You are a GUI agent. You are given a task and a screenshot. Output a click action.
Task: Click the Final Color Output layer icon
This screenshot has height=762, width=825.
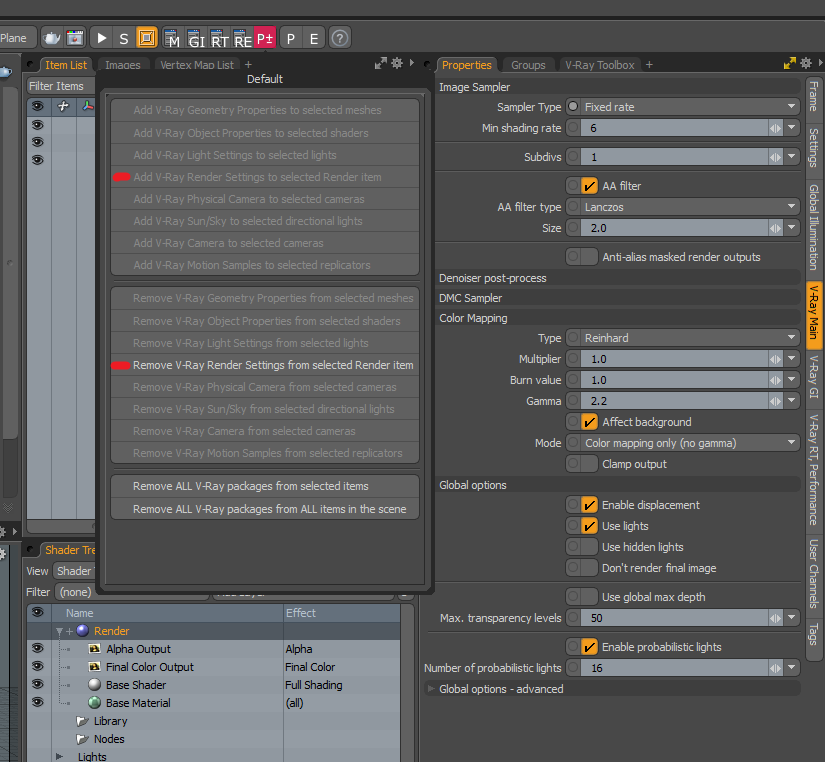click(x=95, y=666)
